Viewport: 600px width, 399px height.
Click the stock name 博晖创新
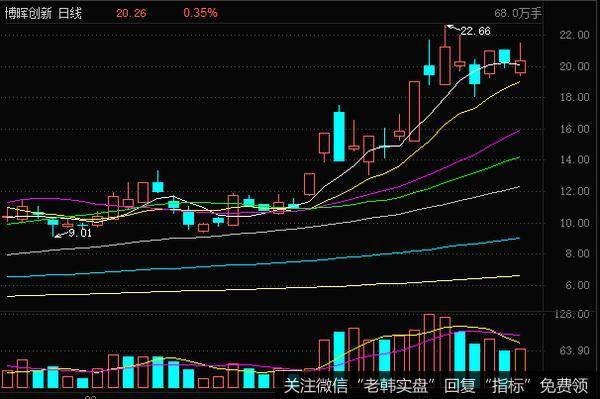[x=28, y=13]
